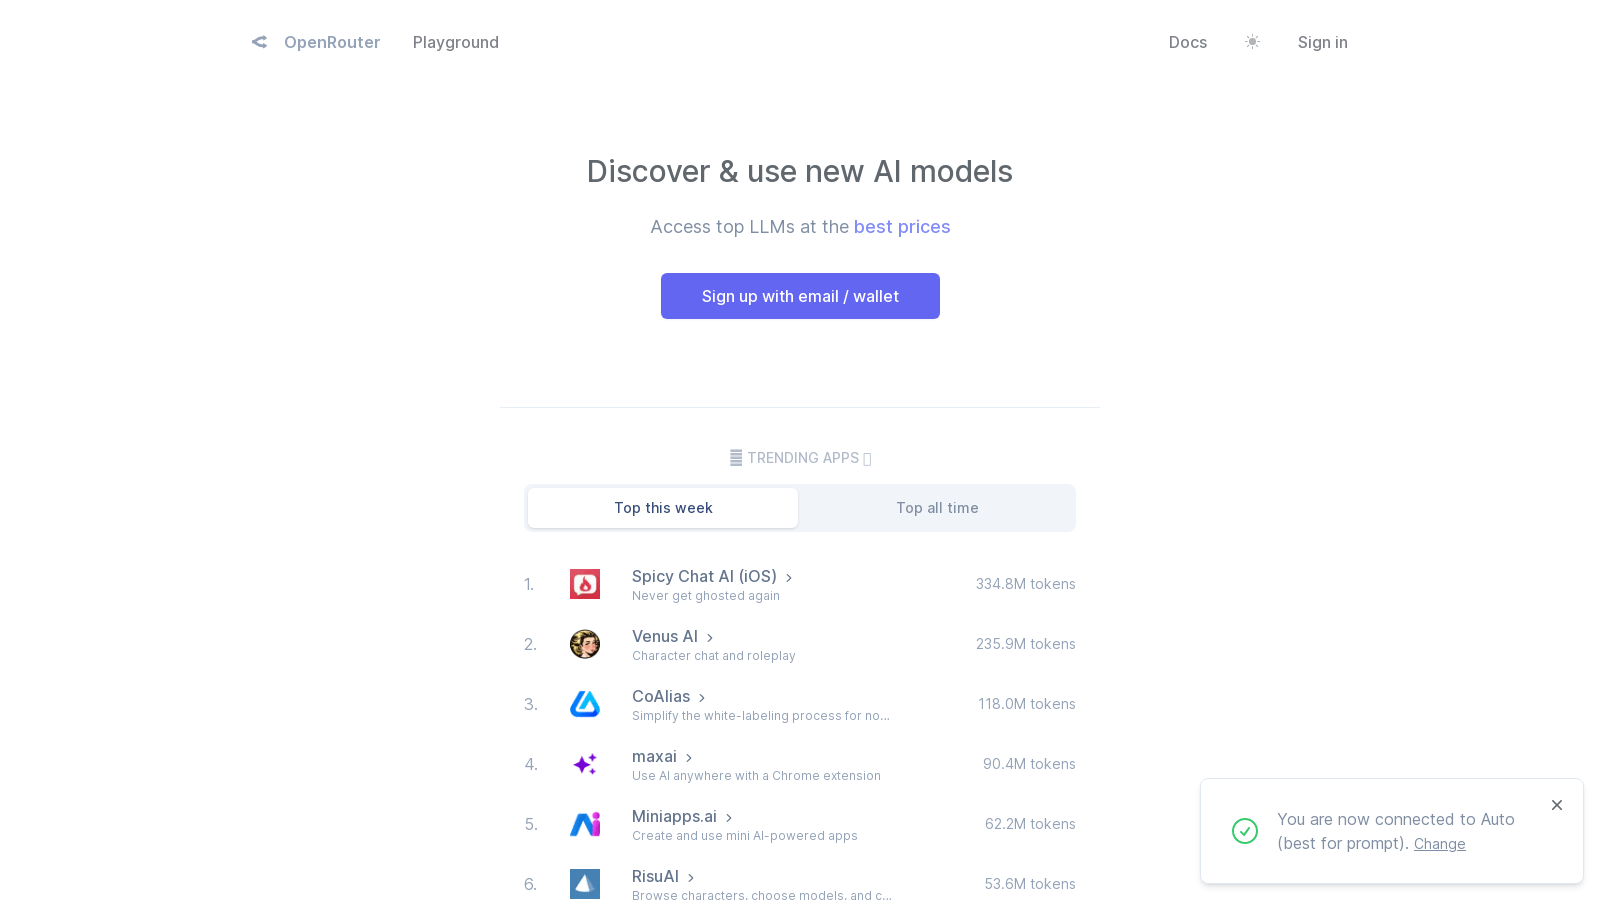Click the 62.2M tokens value

point(1030,824)
